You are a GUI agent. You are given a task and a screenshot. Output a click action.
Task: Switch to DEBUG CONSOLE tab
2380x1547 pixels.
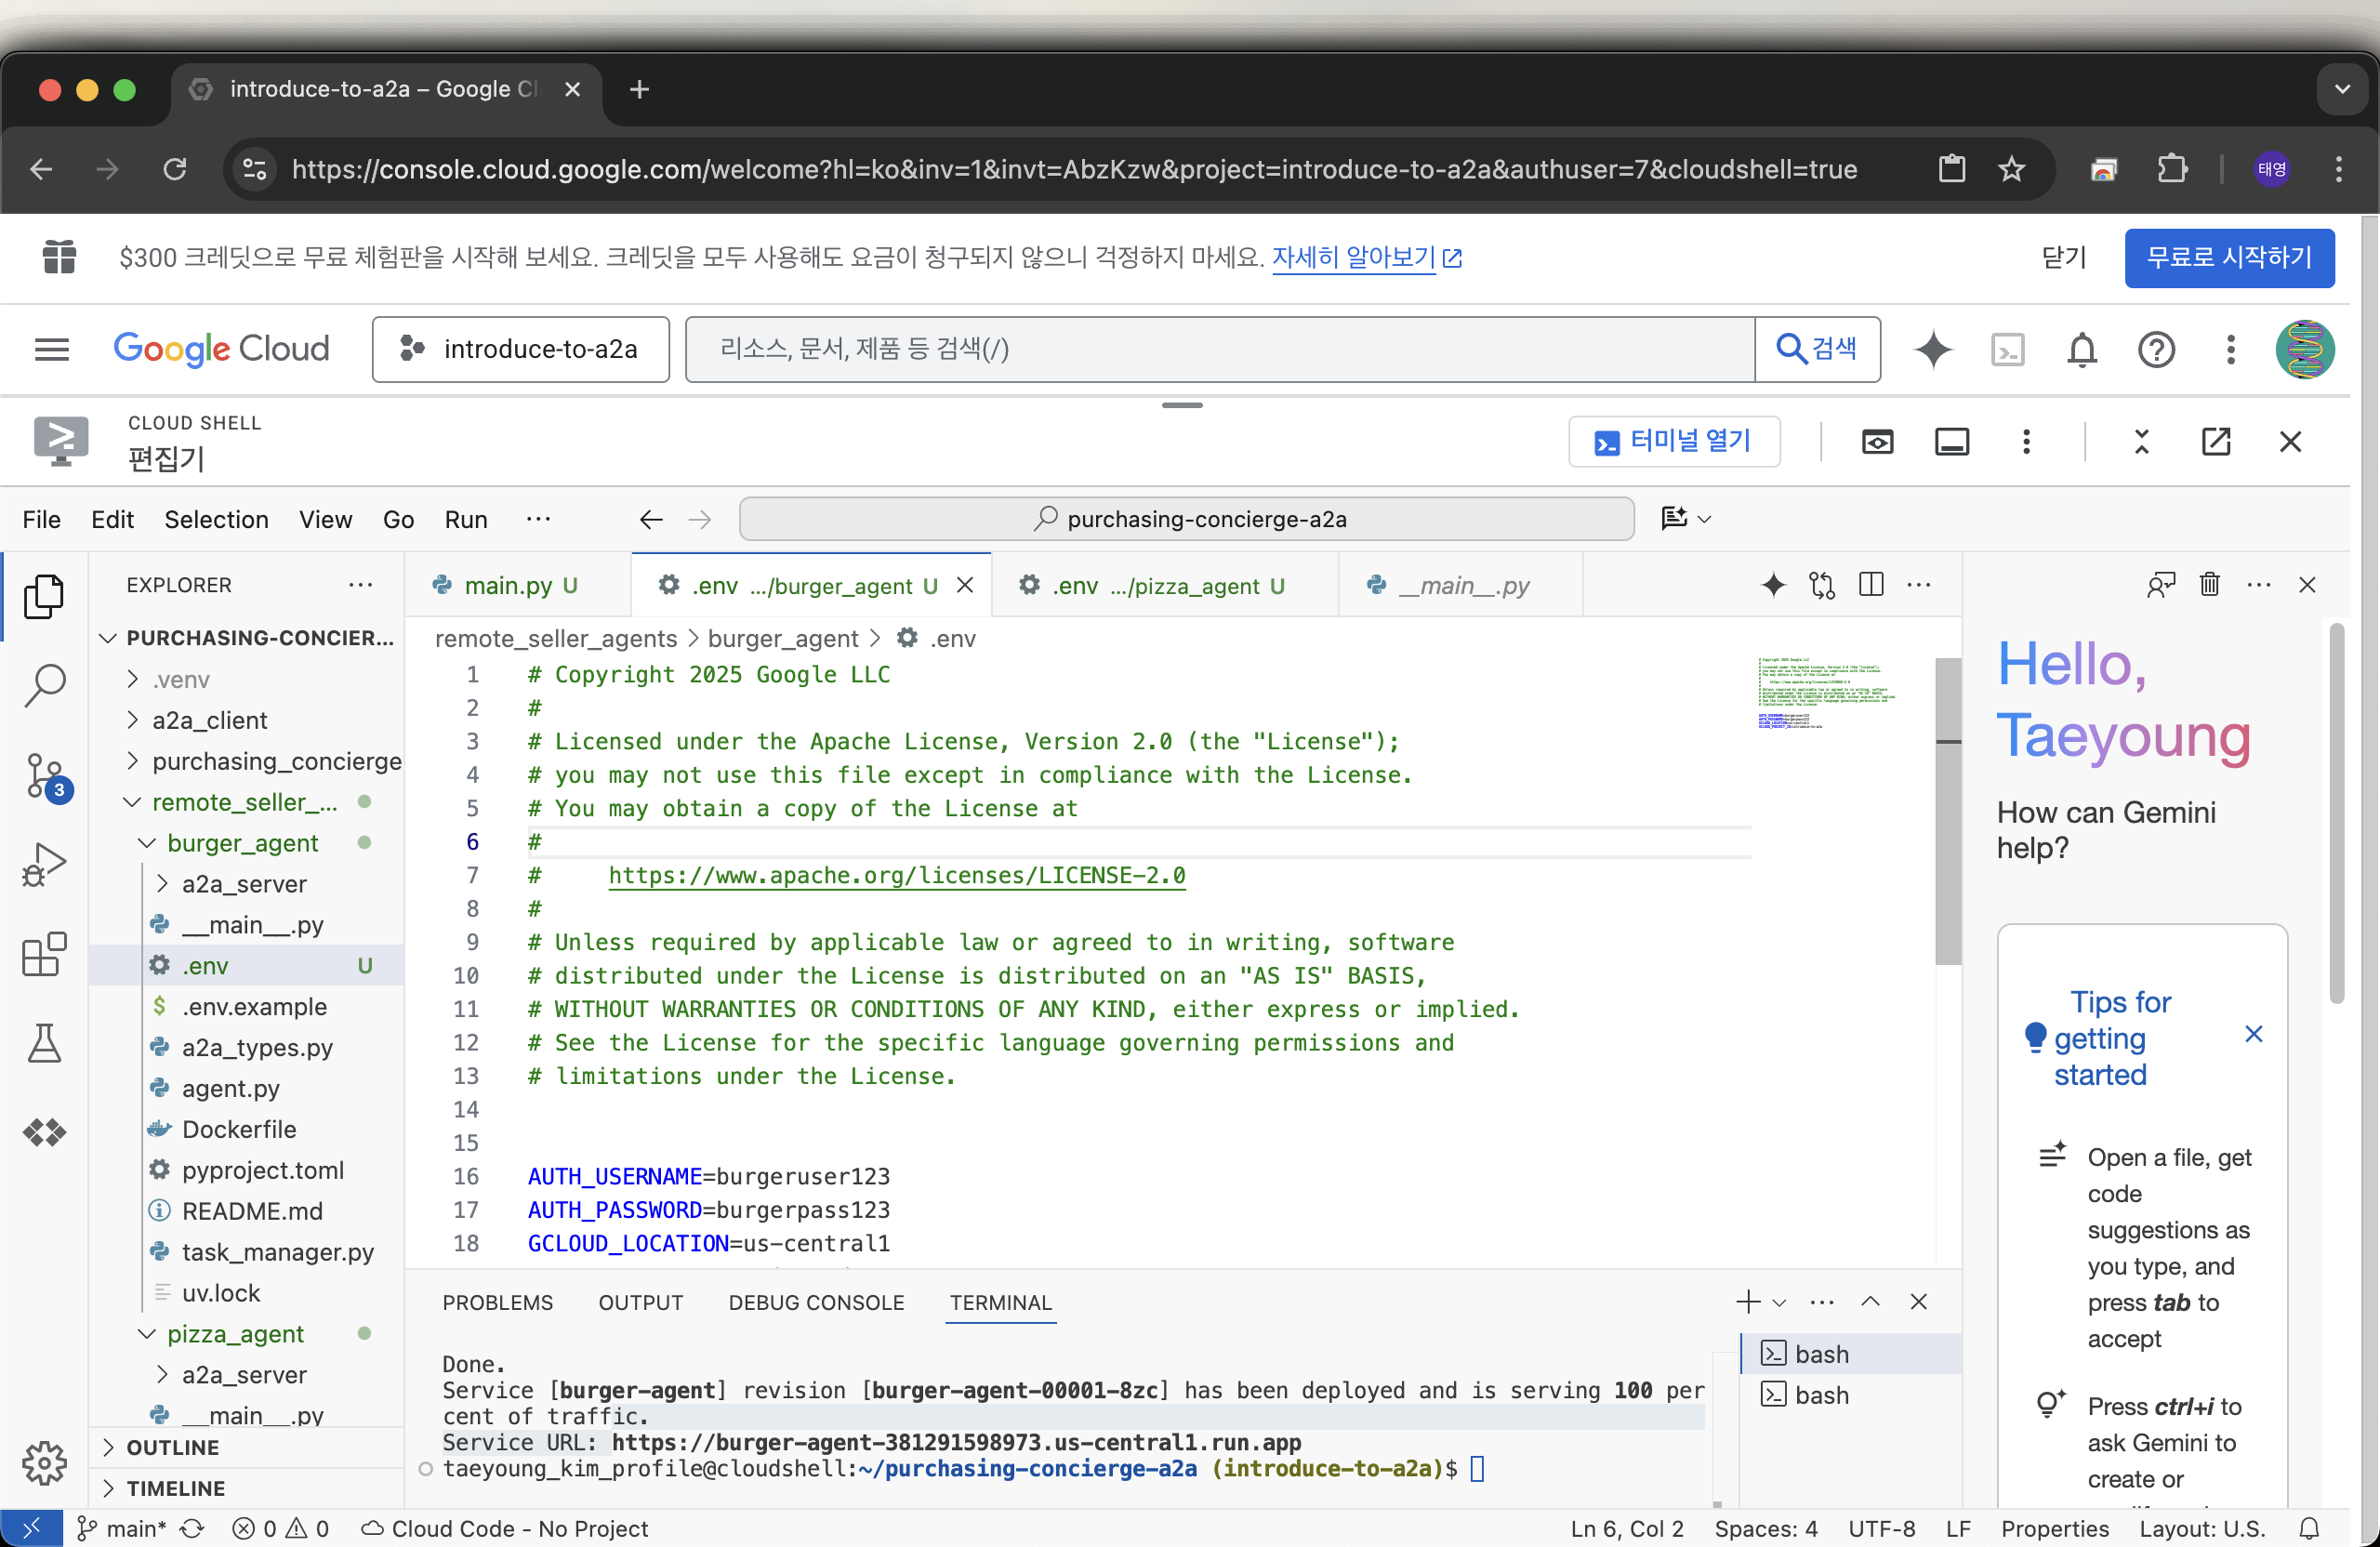(x=816, y=1302)
